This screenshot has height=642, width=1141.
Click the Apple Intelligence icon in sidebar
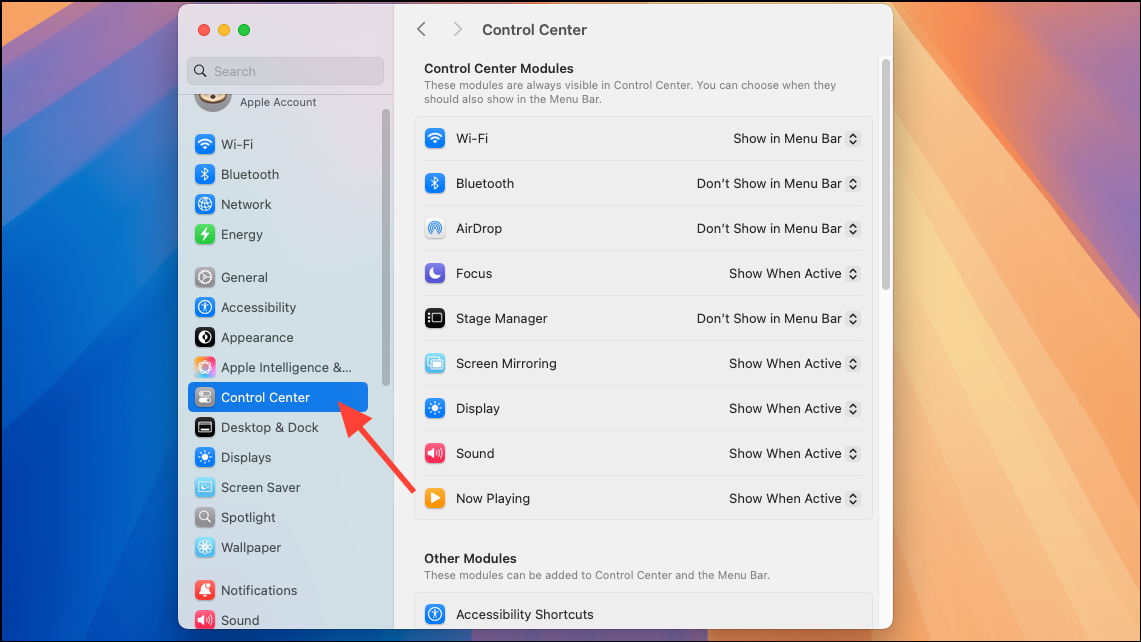pyautogui.click(x=204, y=368)
